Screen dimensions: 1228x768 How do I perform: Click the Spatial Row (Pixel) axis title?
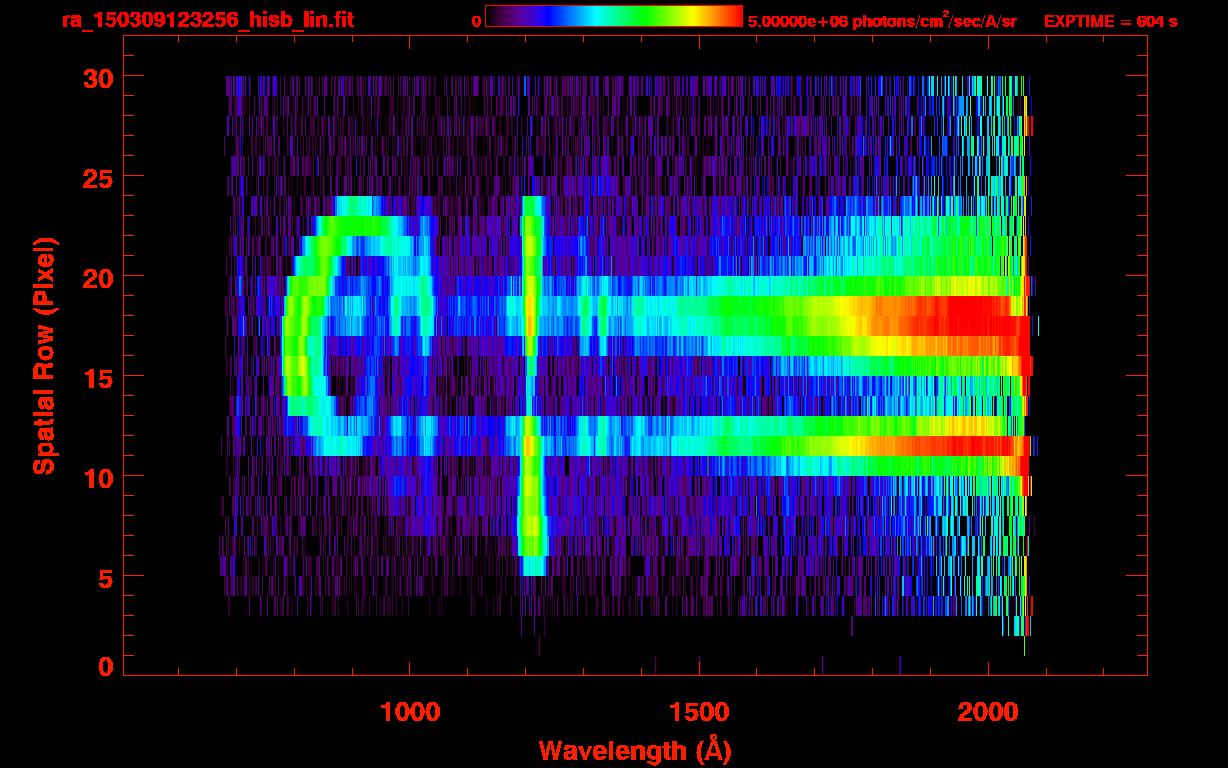[44, 356]
